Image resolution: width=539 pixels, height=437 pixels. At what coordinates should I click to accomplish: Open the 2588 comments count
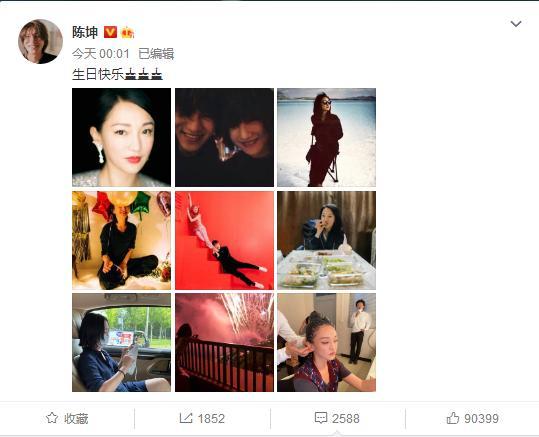345,418
